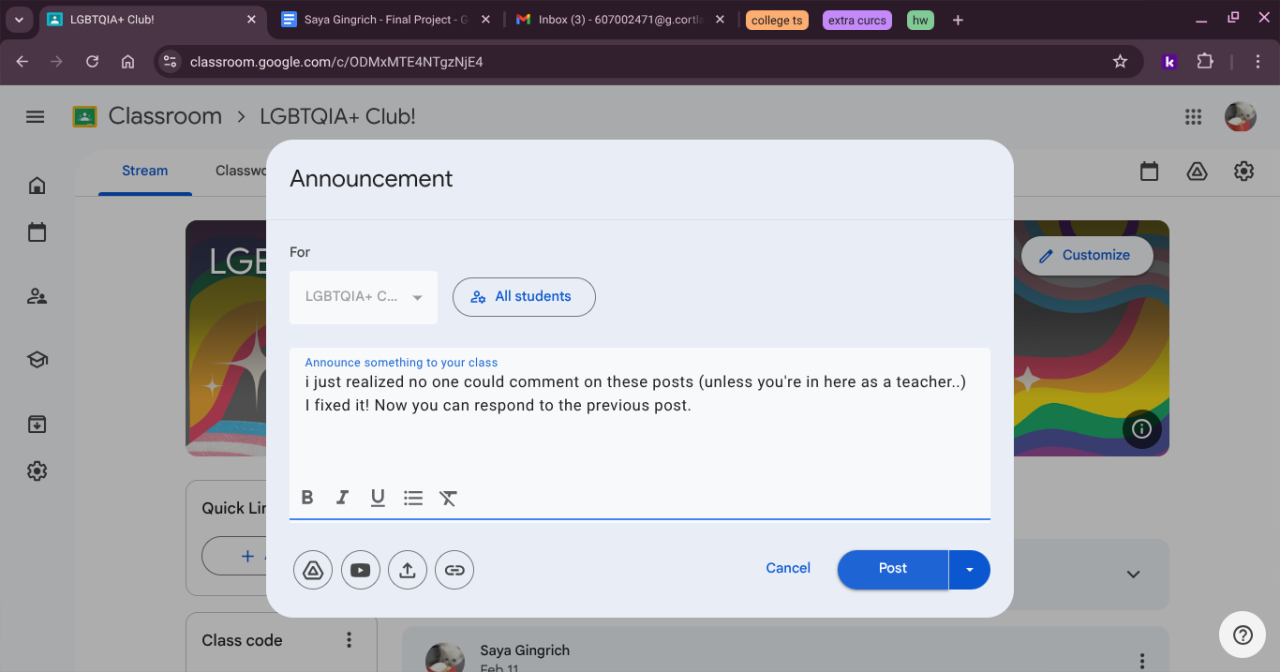Click the upload file icon
1280x672 pixels.
pos(407,570)
